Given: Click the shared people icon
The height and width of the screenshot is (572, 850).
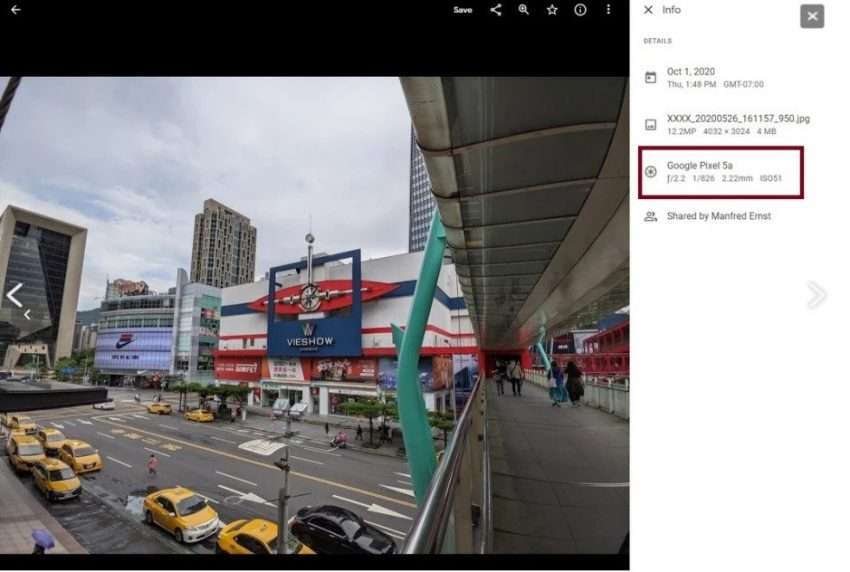Looking at the screenshot, I should coord(651,216).
